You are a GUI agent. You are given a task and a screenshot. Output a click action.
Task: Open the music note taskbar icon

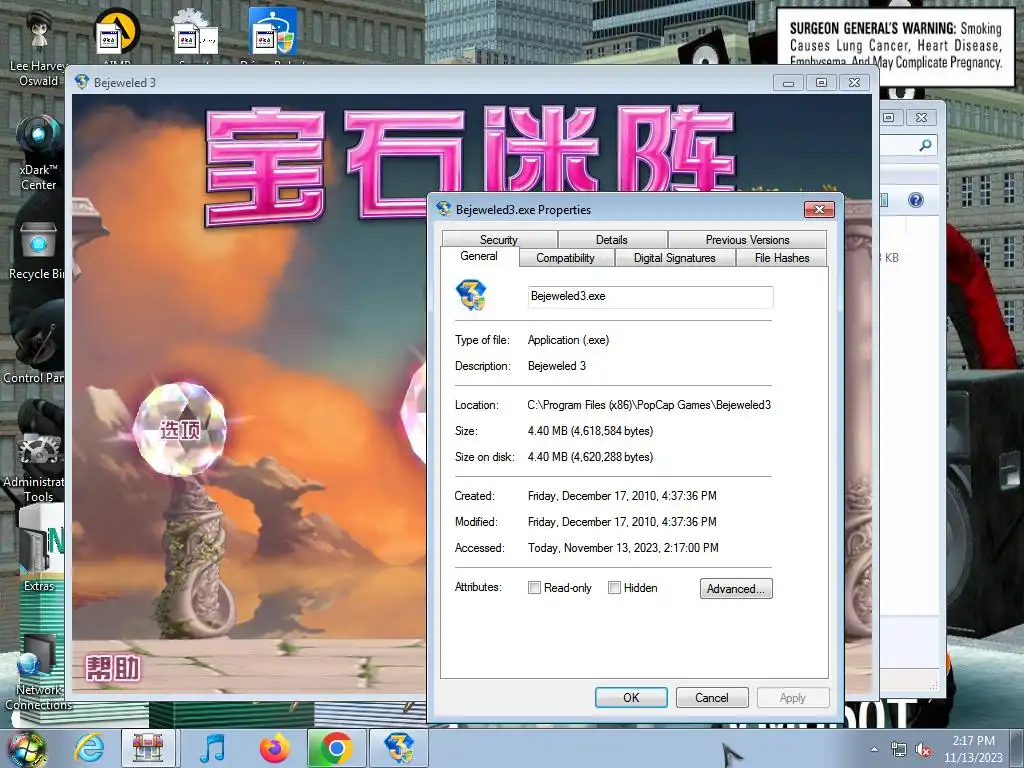pos(212,748)
